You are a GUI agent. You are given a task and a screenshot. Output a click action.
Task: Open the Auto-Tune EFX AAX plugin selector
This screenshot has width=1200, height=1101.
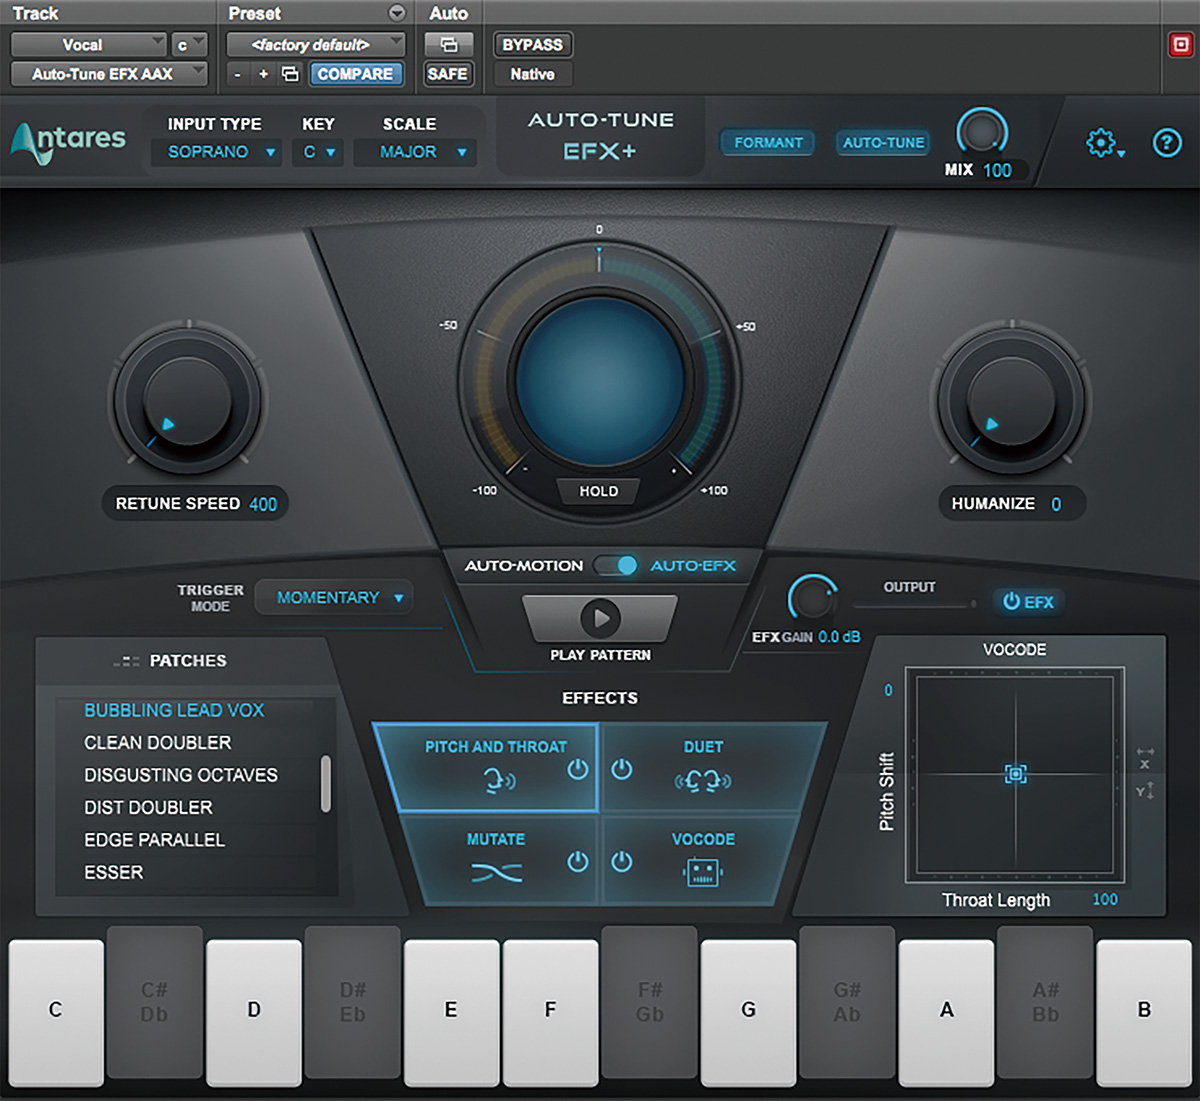(x=109, y=74)
